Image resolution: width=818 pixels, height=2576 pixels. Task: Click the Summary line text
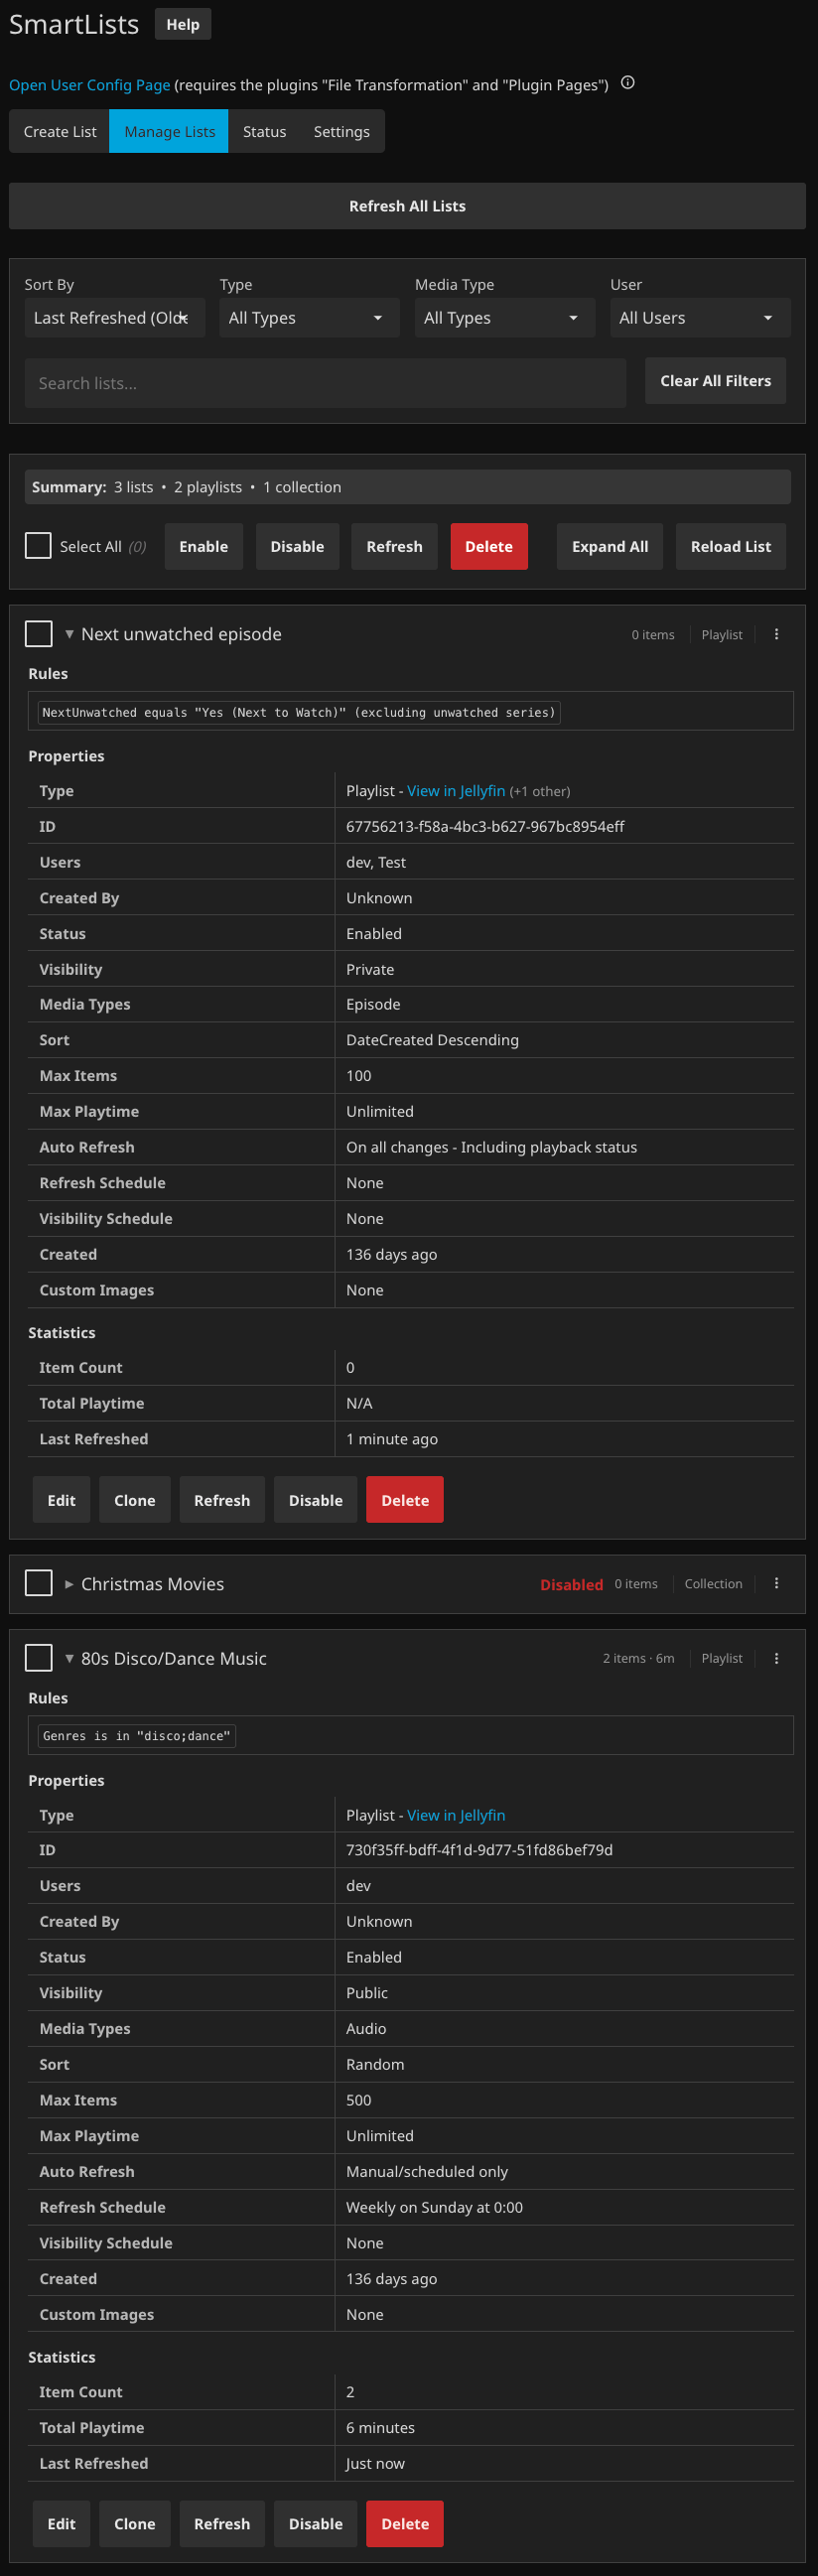click(x=187, y=487)
